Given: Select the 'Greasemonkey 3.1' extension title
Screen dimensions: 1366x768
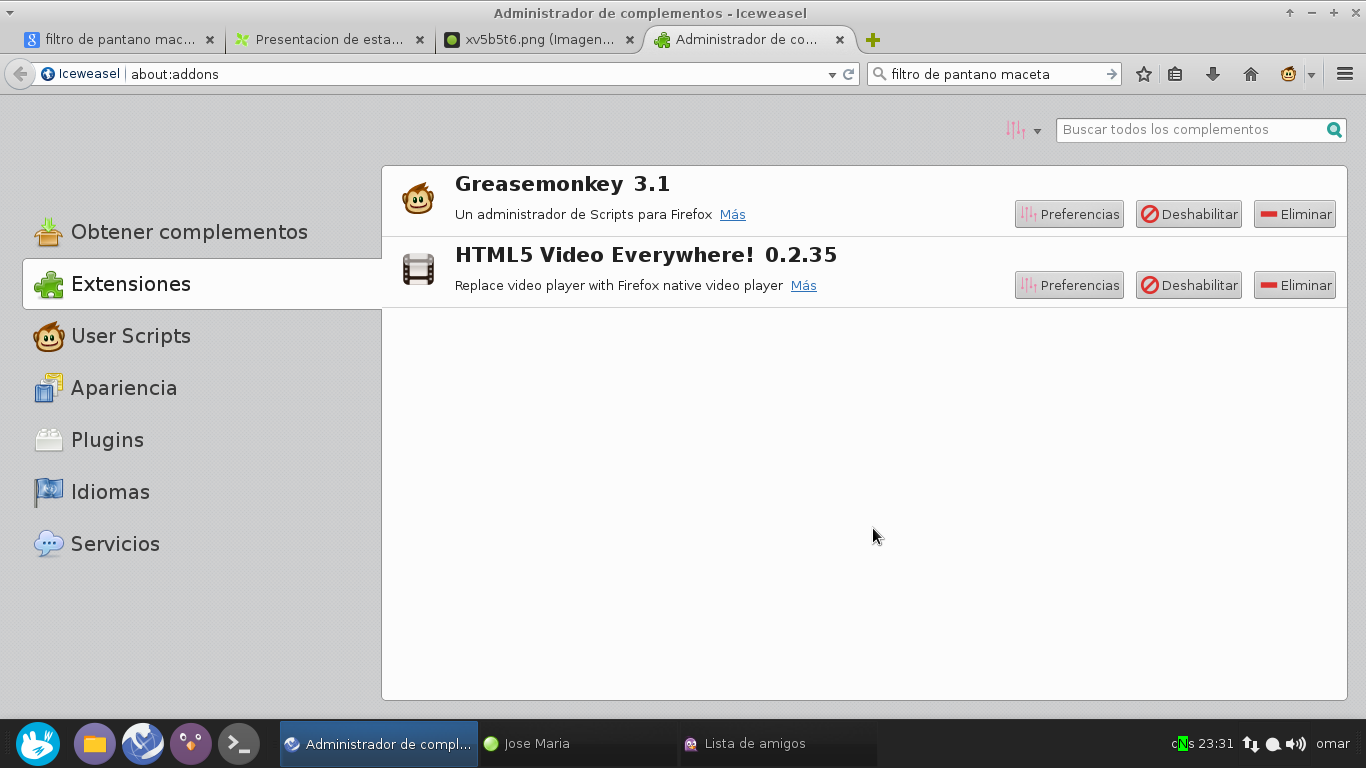Looking at the screenshot, I should pos(562,184).
